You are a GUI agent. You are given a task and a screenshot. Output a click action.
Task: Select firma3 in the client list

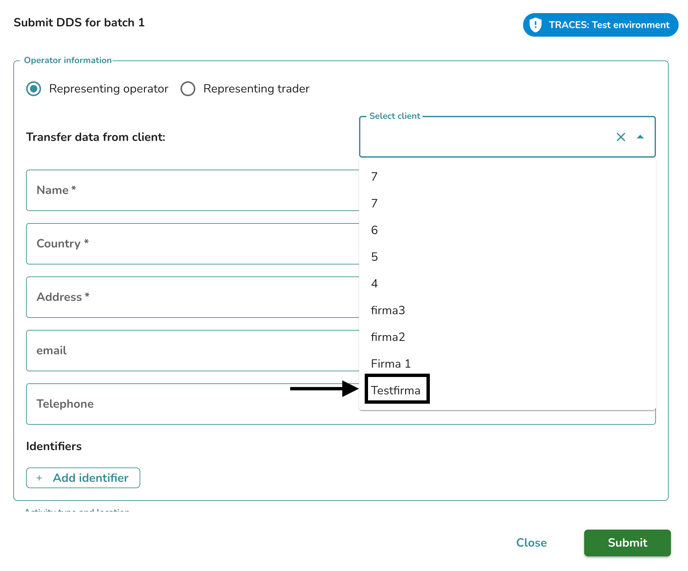tap(388, 310)
